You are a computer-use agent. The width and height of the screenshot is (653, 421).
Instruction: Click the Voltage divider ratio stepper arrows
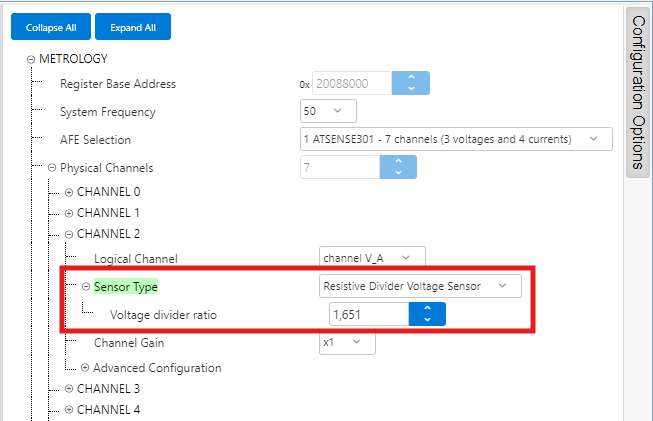pos(427,314)
